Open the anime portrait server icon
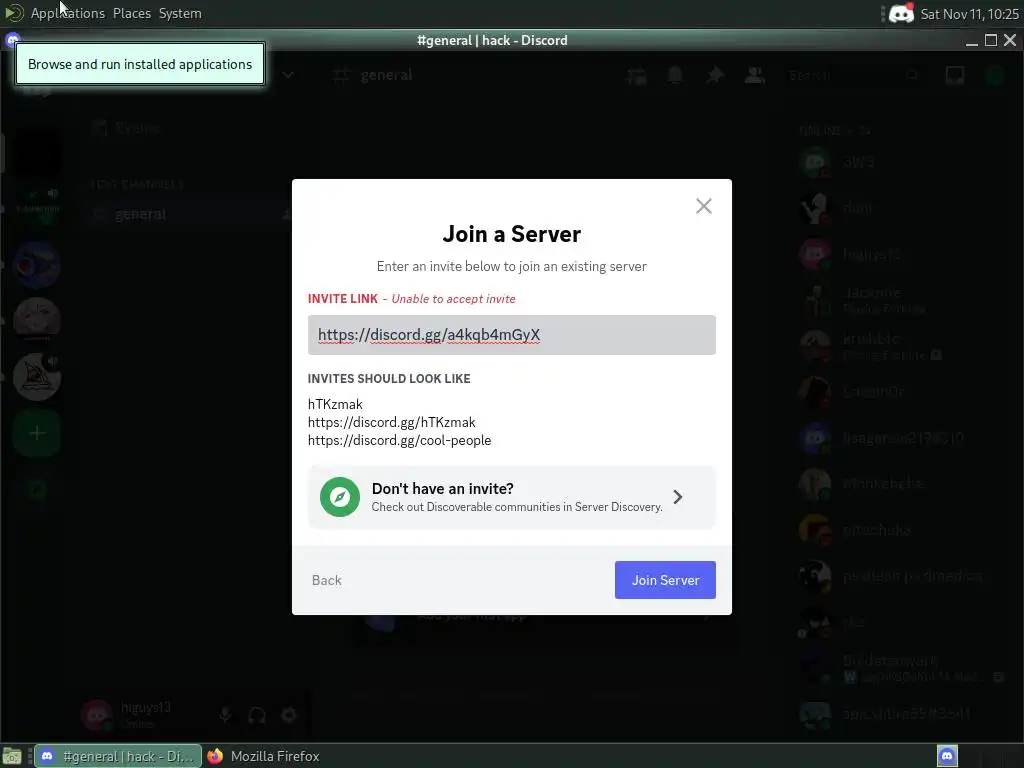 [37, 320]
